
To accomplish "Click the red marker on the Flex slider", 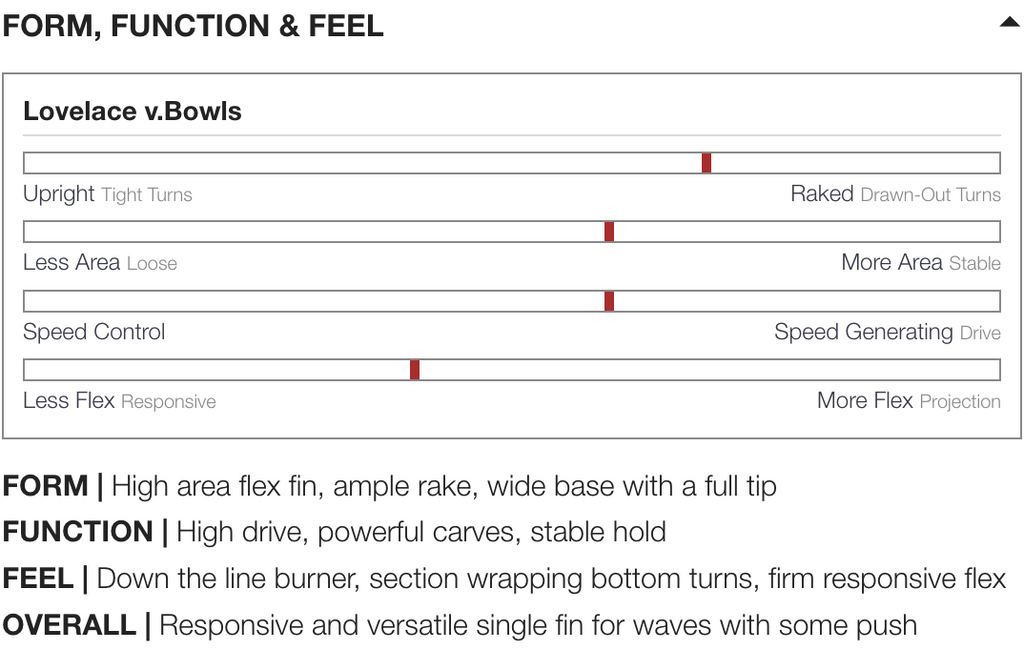I will pyautogui.click(x=414, y=370).
